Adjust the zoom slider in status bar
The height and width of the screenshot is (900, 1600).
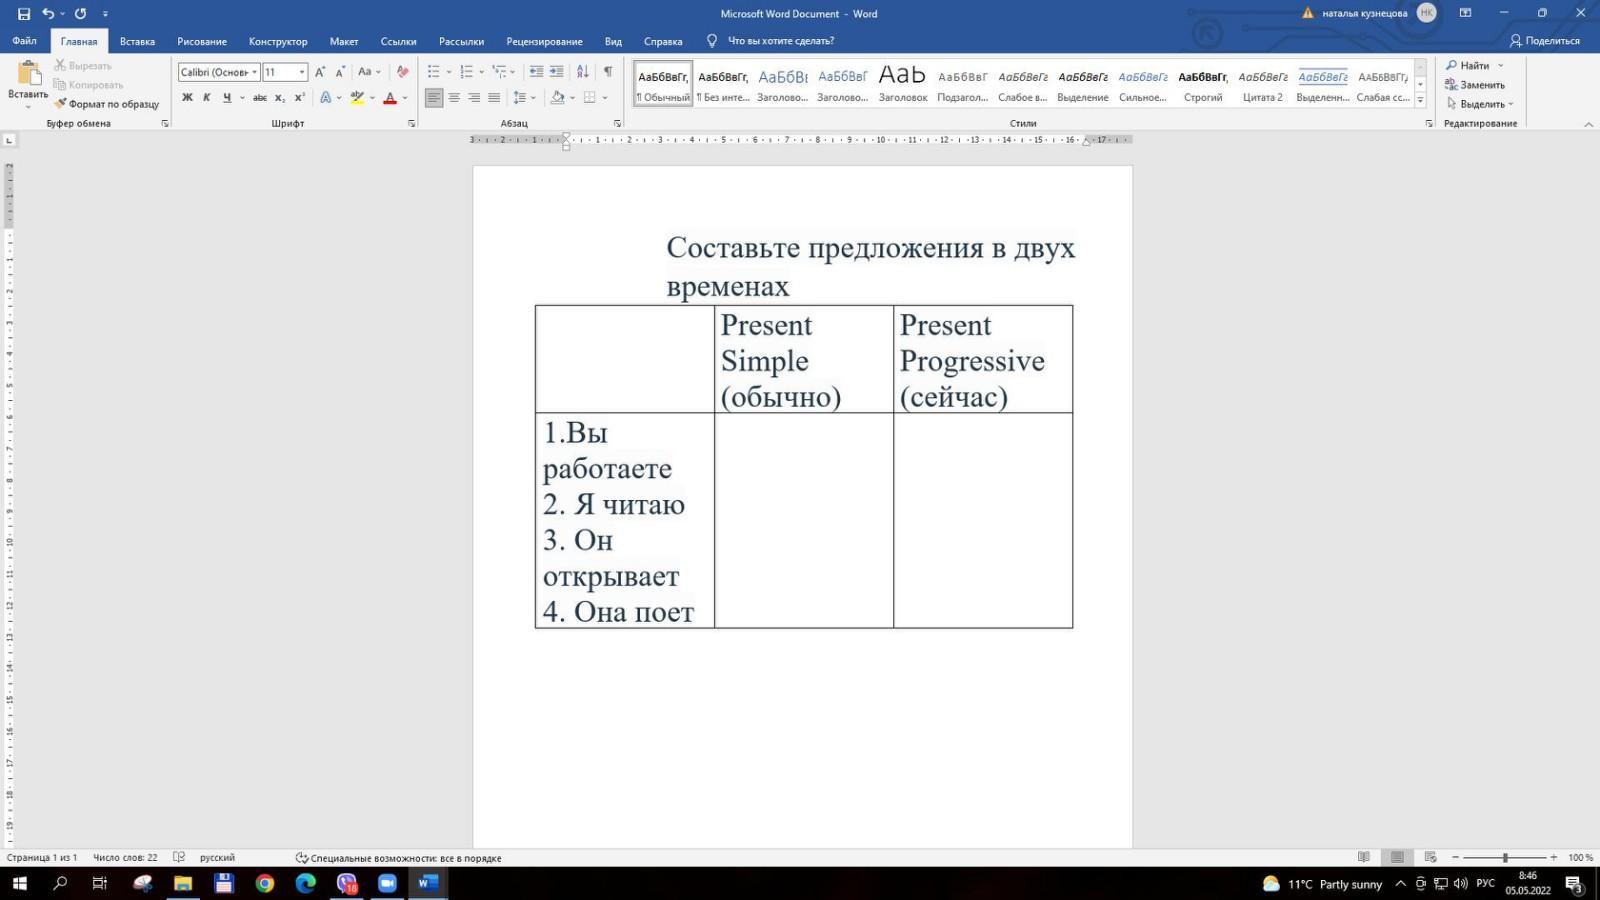[1505, 858]
